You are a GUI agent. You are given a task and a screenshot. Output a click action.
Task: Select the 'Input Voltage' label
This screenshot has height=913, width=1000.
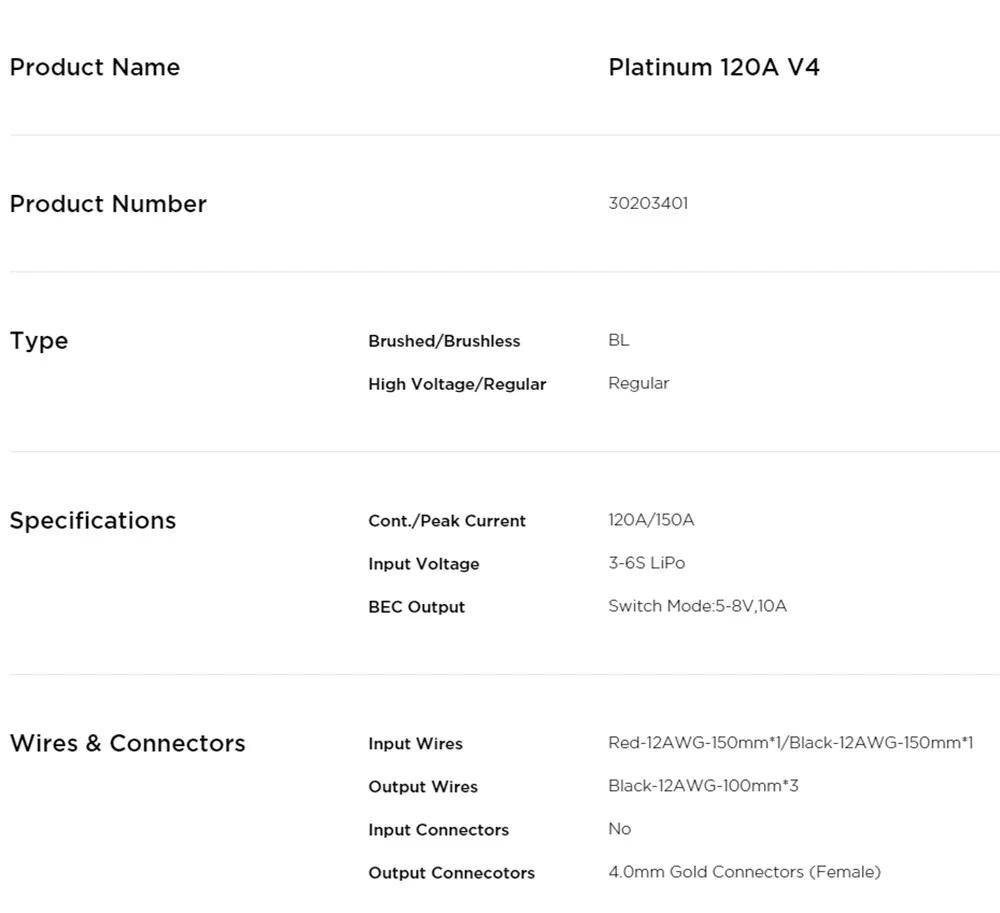click(423, 564)
